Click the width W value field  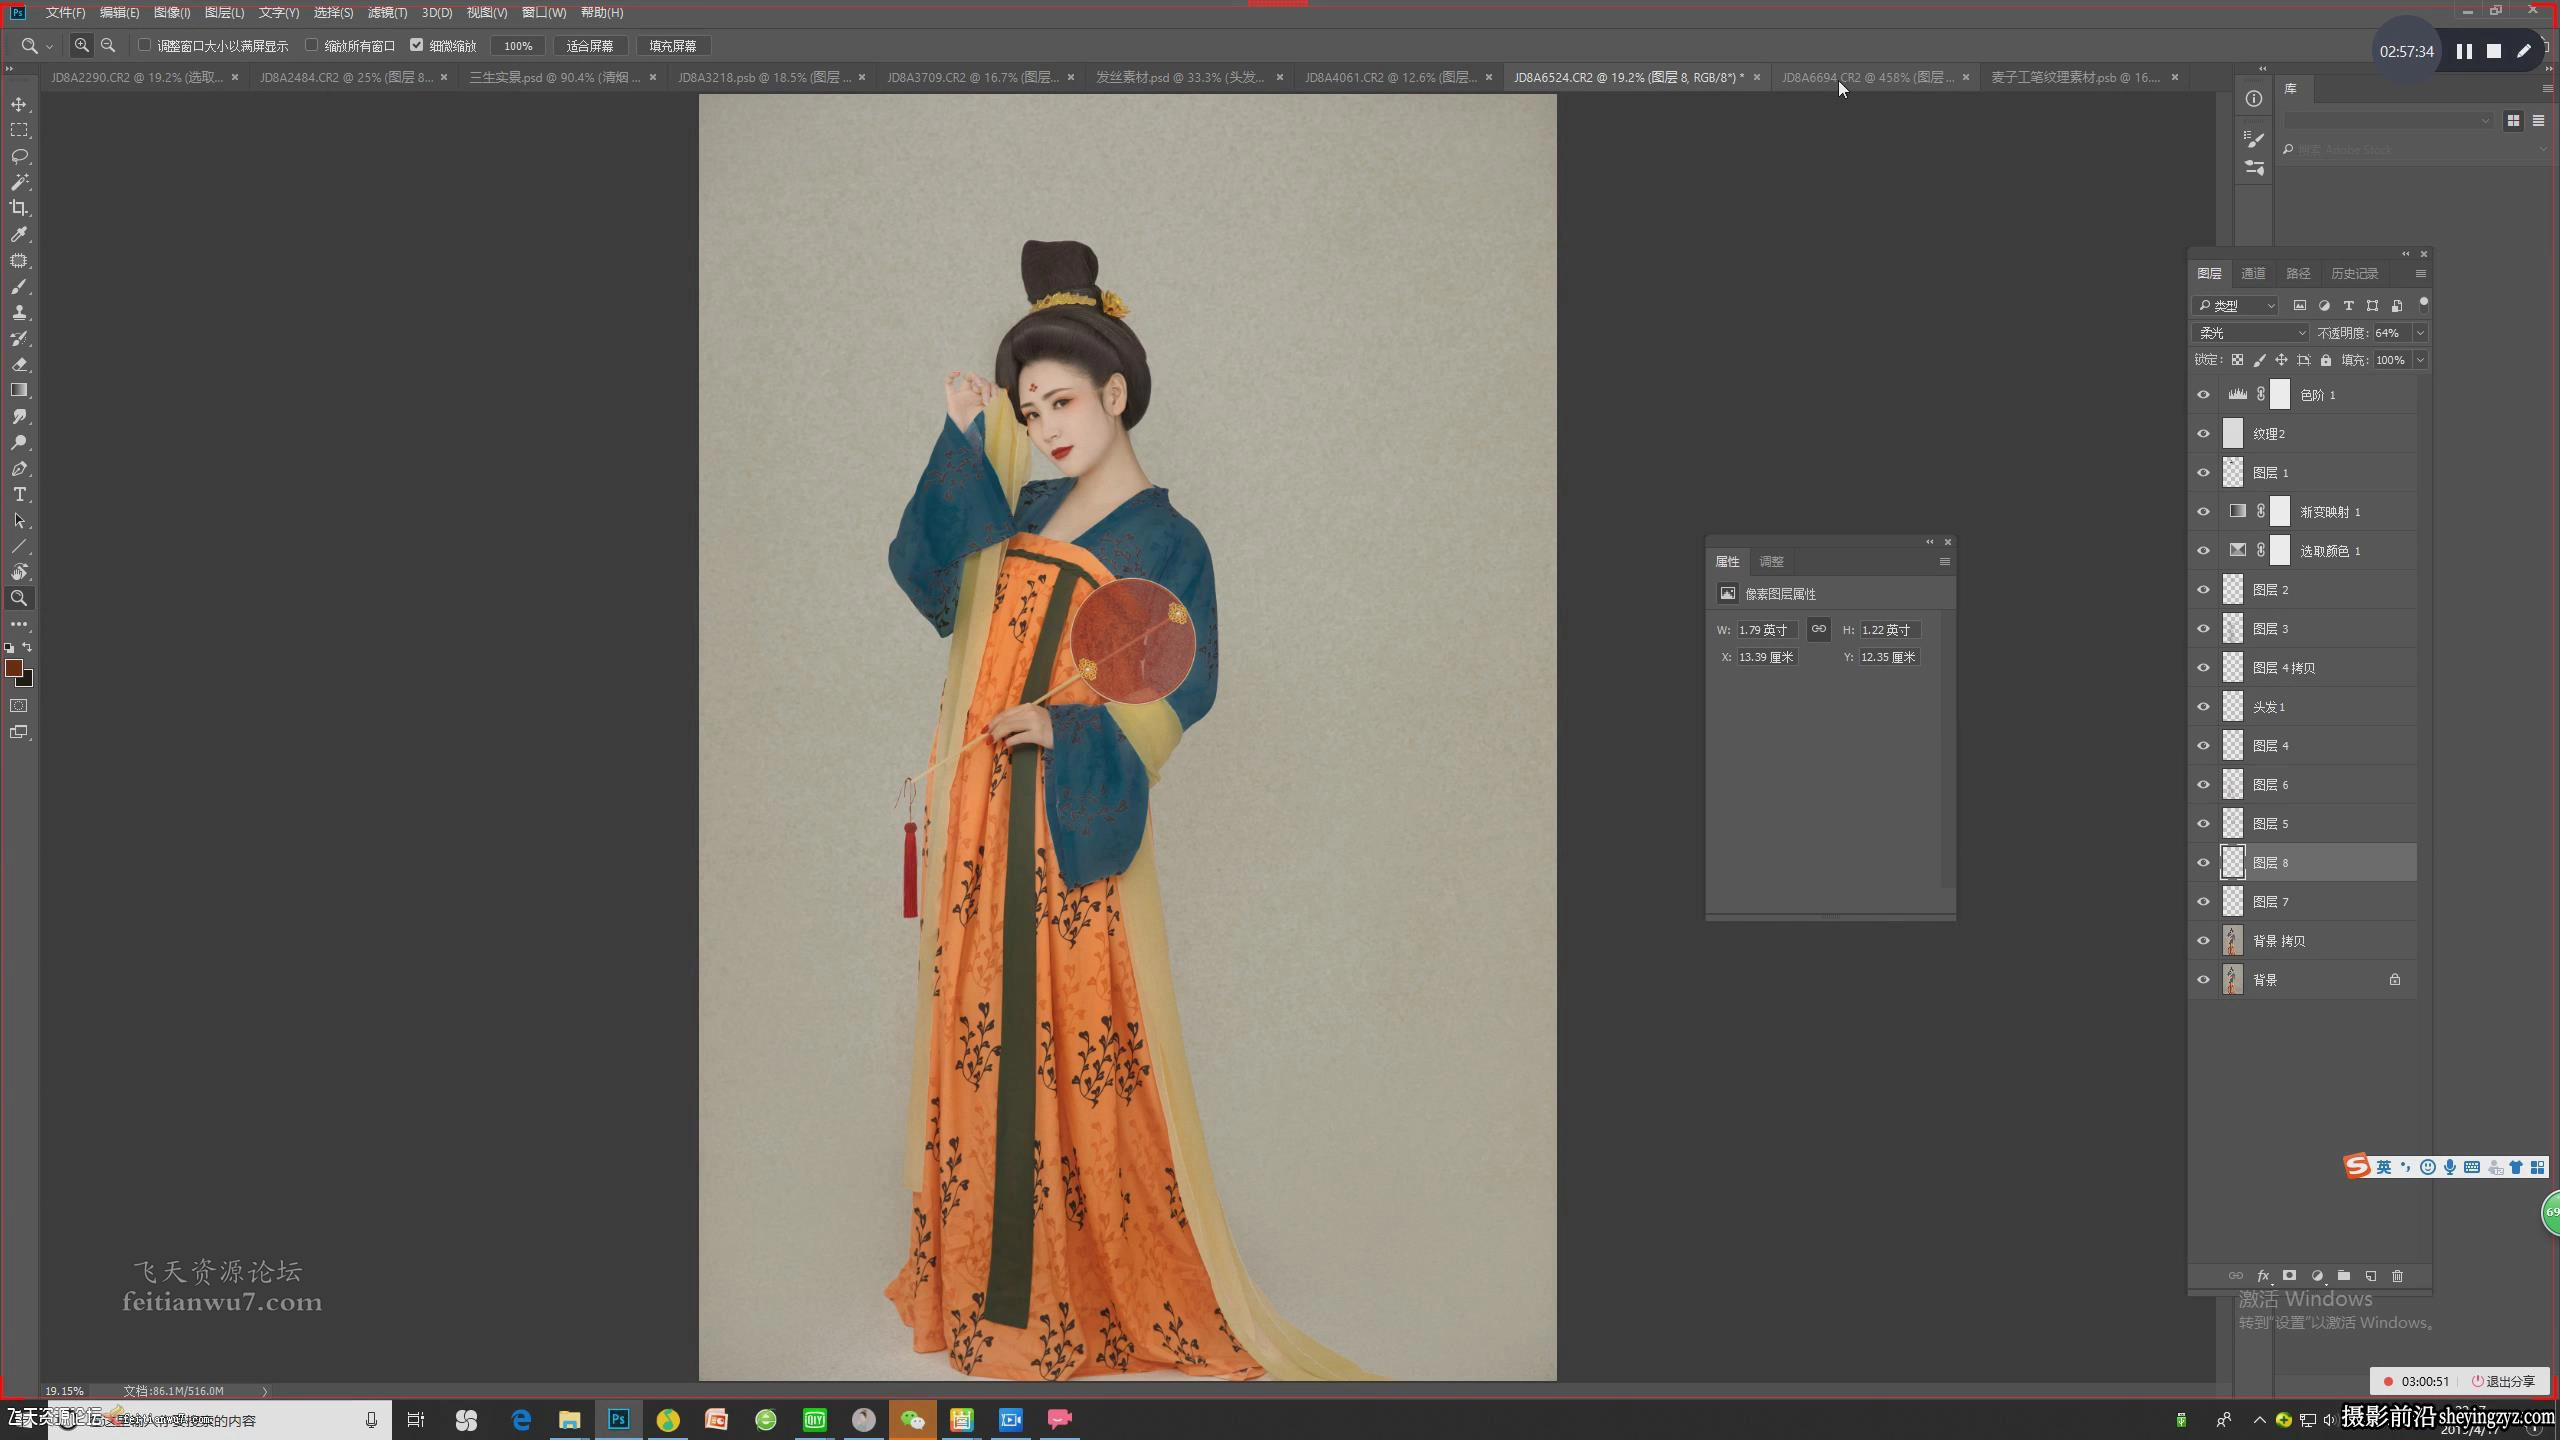click(1767, 630)
